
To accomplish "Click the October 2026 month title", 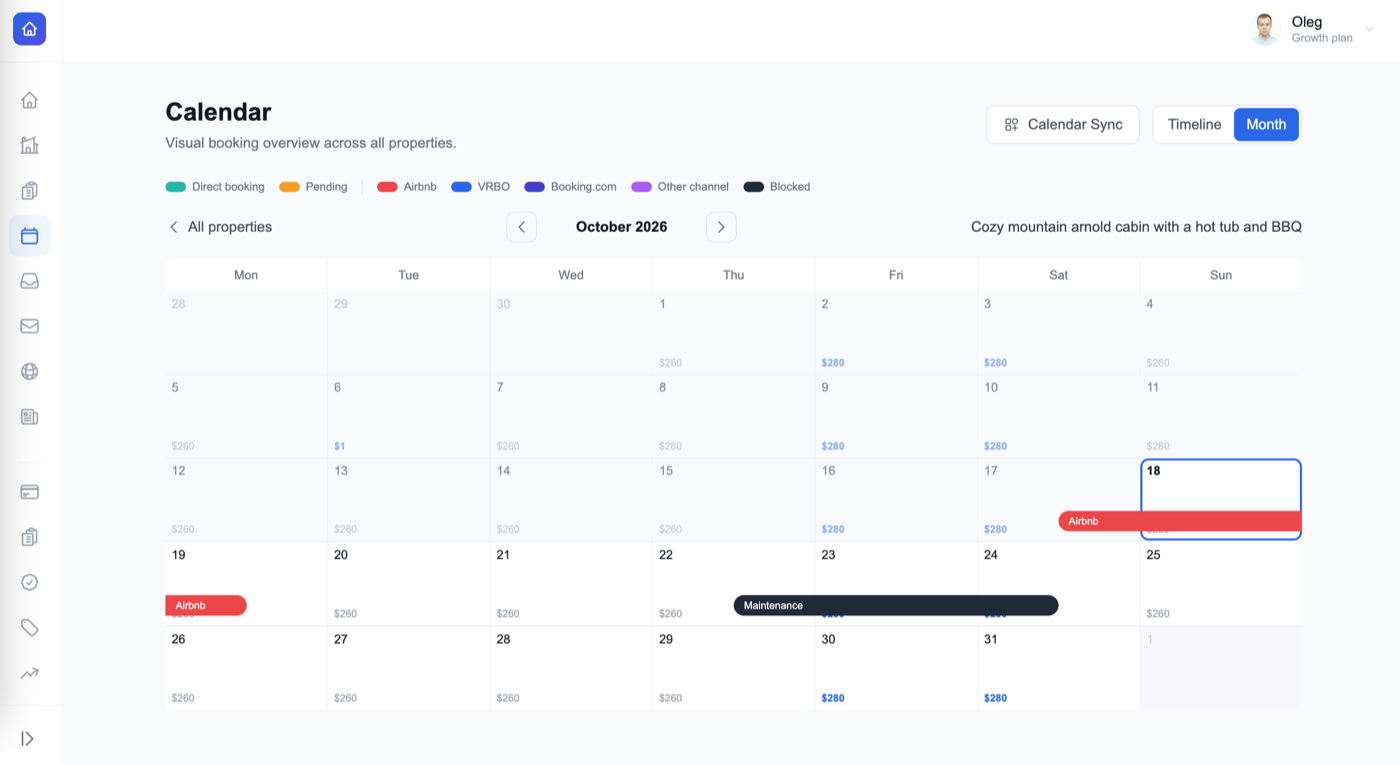I will (x=622, y=227).
